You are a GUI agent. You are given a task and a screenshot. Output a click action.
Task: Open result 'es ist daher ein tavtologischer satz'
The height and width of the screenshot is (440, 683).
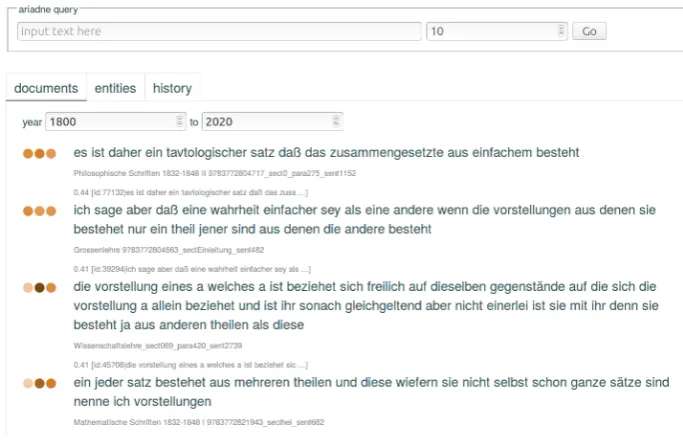tap(326, 152)
